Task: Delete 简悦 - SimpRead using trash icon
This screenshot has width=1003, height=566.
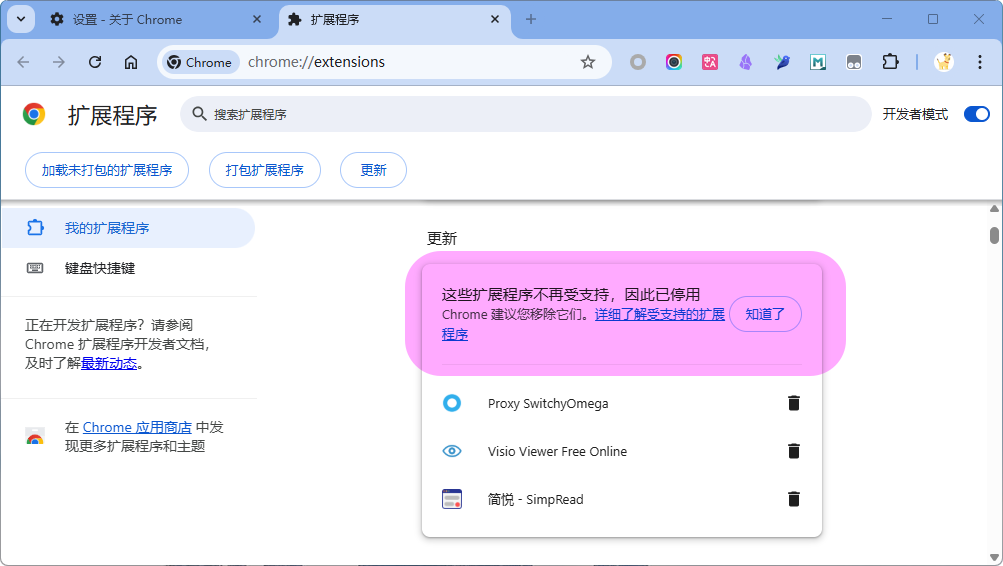Action: (x=794, y=499)
